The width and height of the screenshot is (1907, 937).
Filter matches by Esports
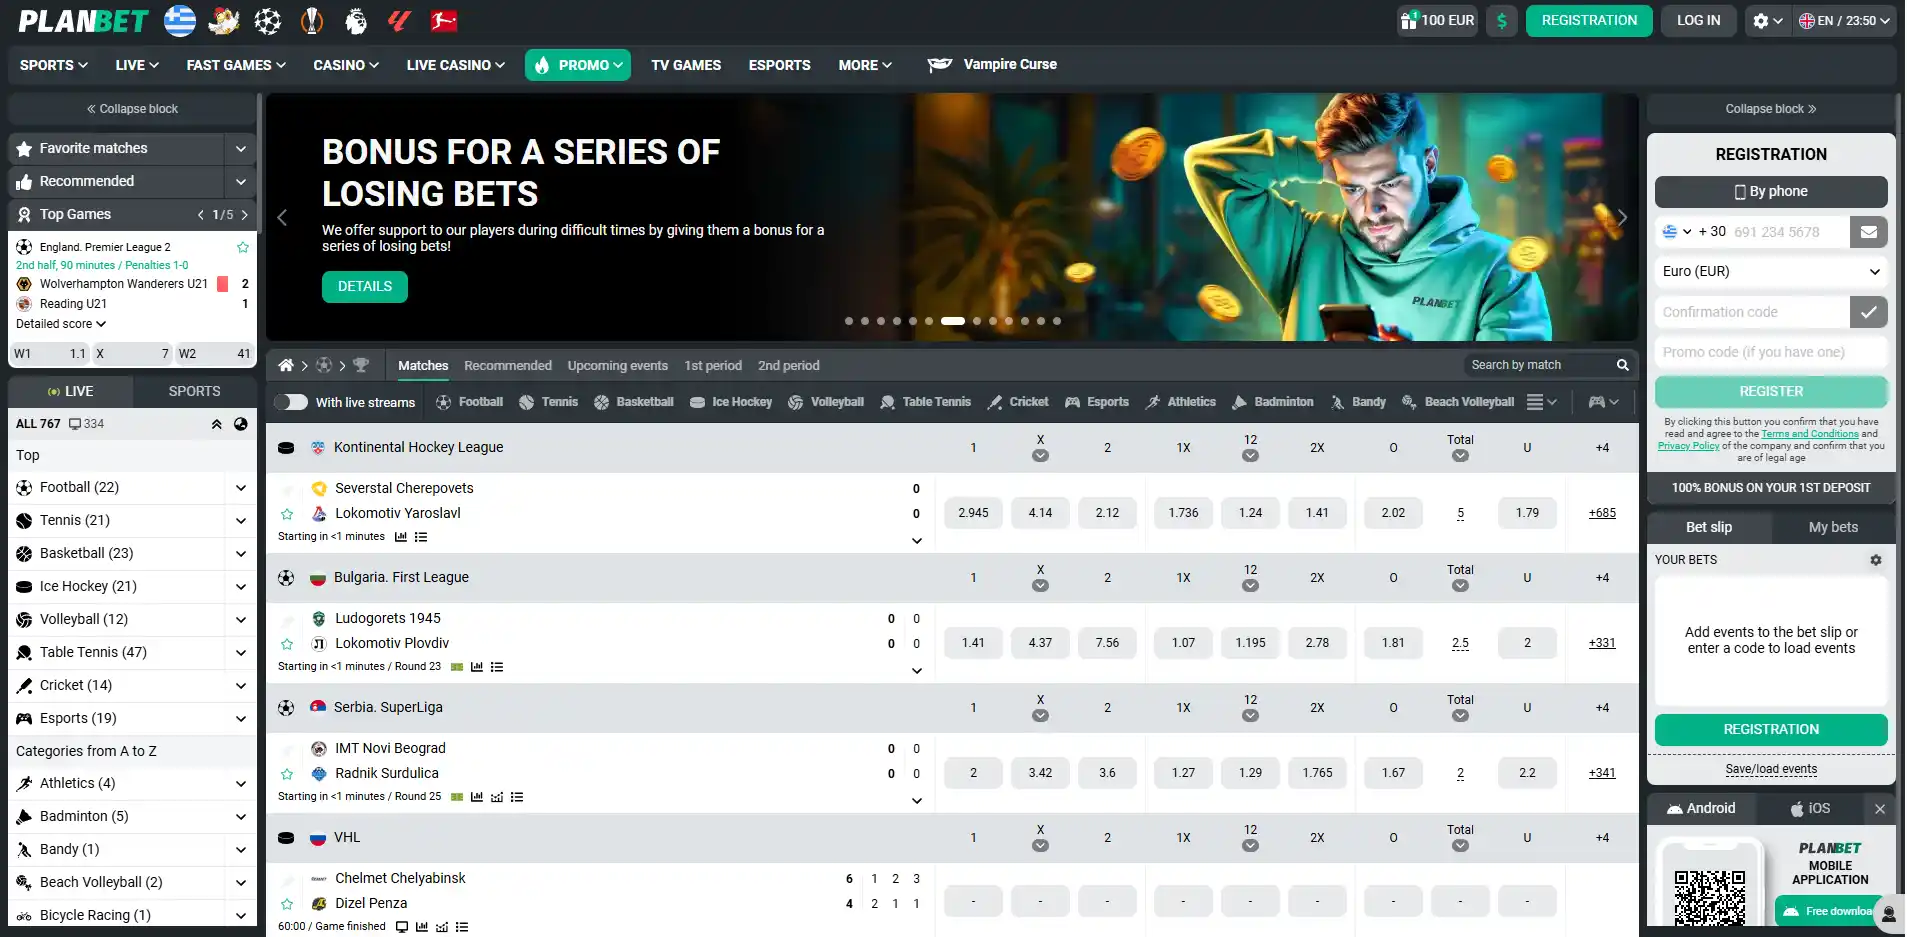pos(1096,402)
